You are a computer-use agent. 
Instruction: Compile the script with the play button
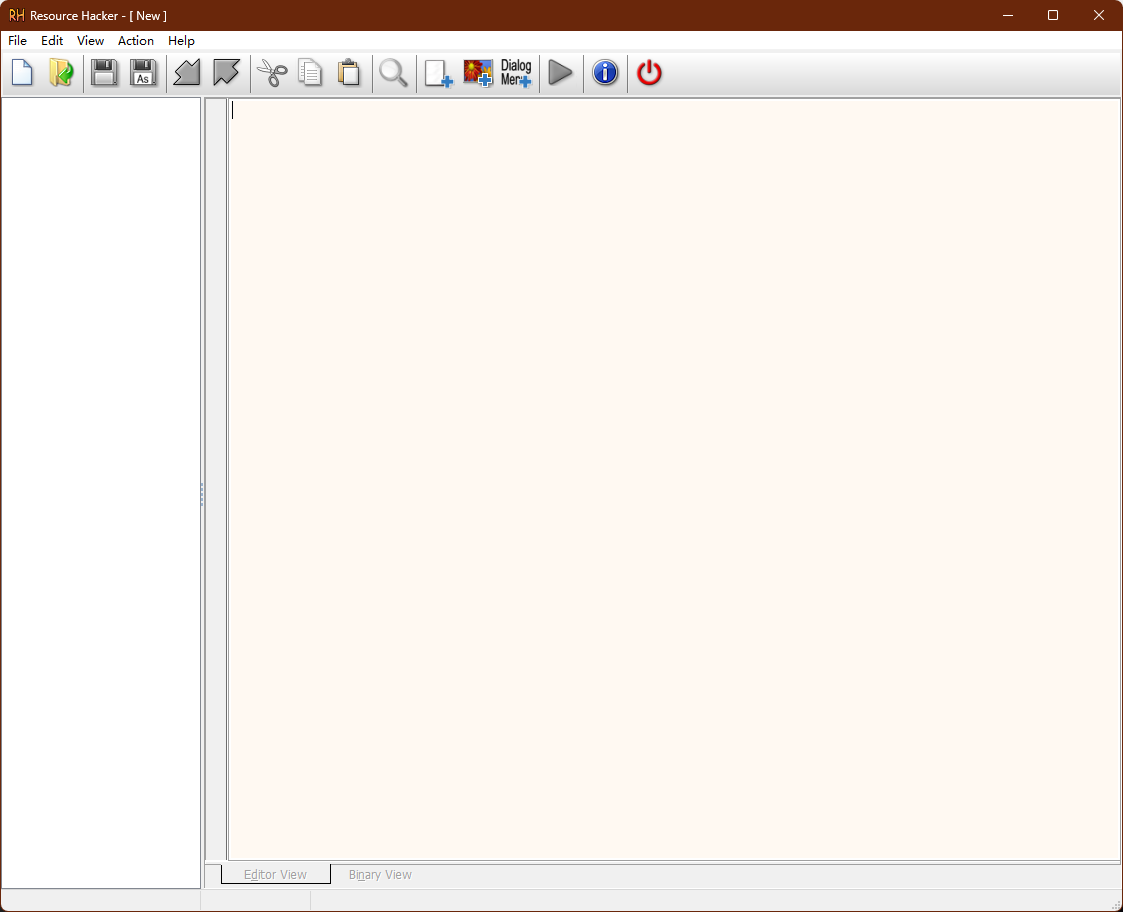point(560,73)
